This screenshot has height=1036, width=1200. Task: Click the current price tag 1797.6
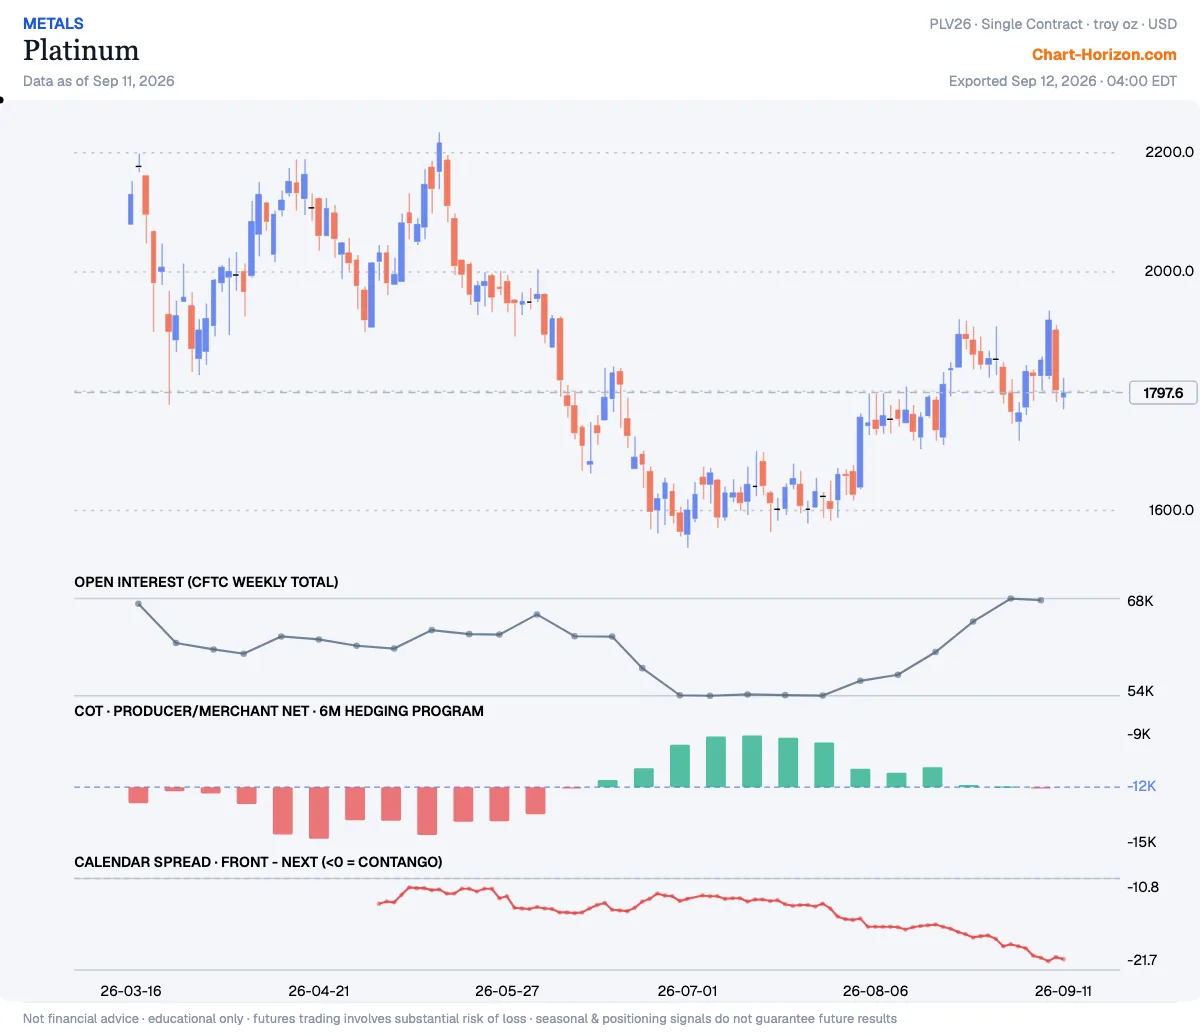pos(1163,393)
